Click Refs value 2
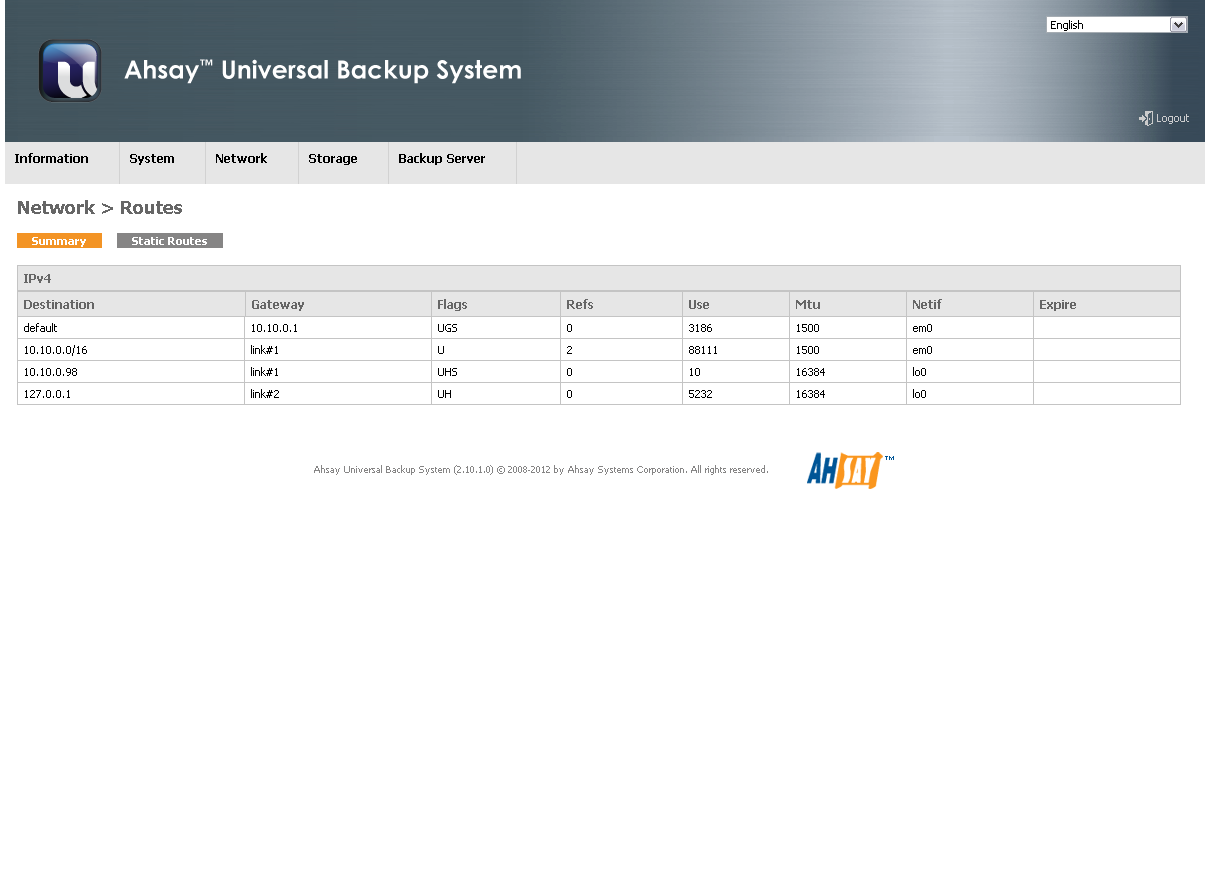Image resolution: width=1210 pixels, height=873 pixels. [569, 350]
